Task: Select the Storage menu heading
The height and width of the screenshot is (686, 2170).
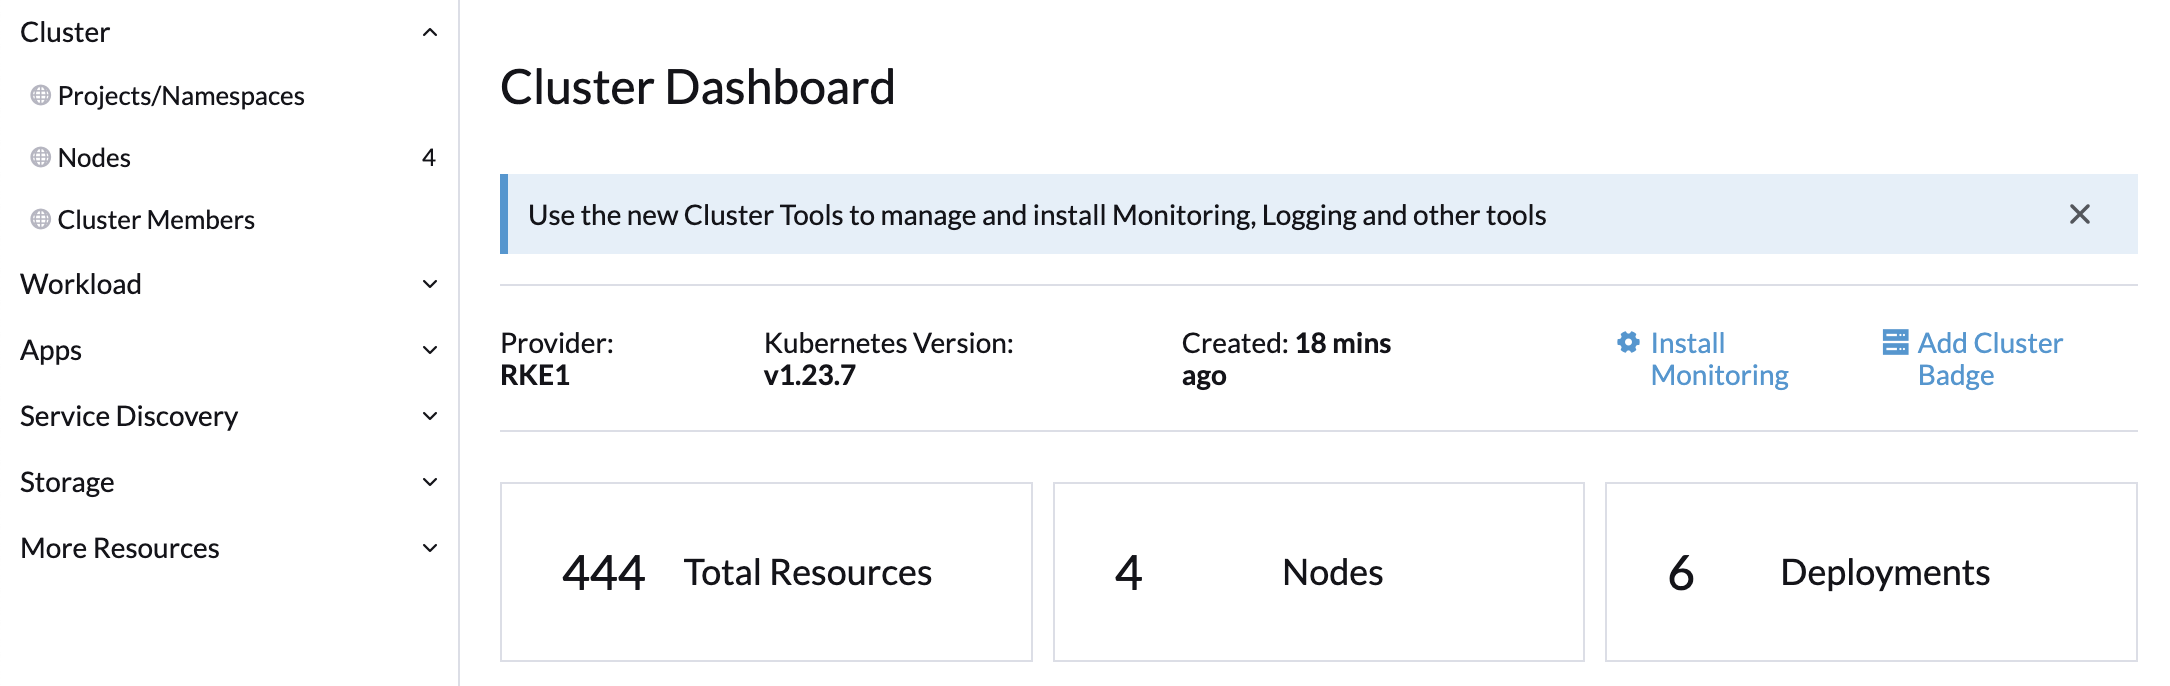Action: click(67, 482)
